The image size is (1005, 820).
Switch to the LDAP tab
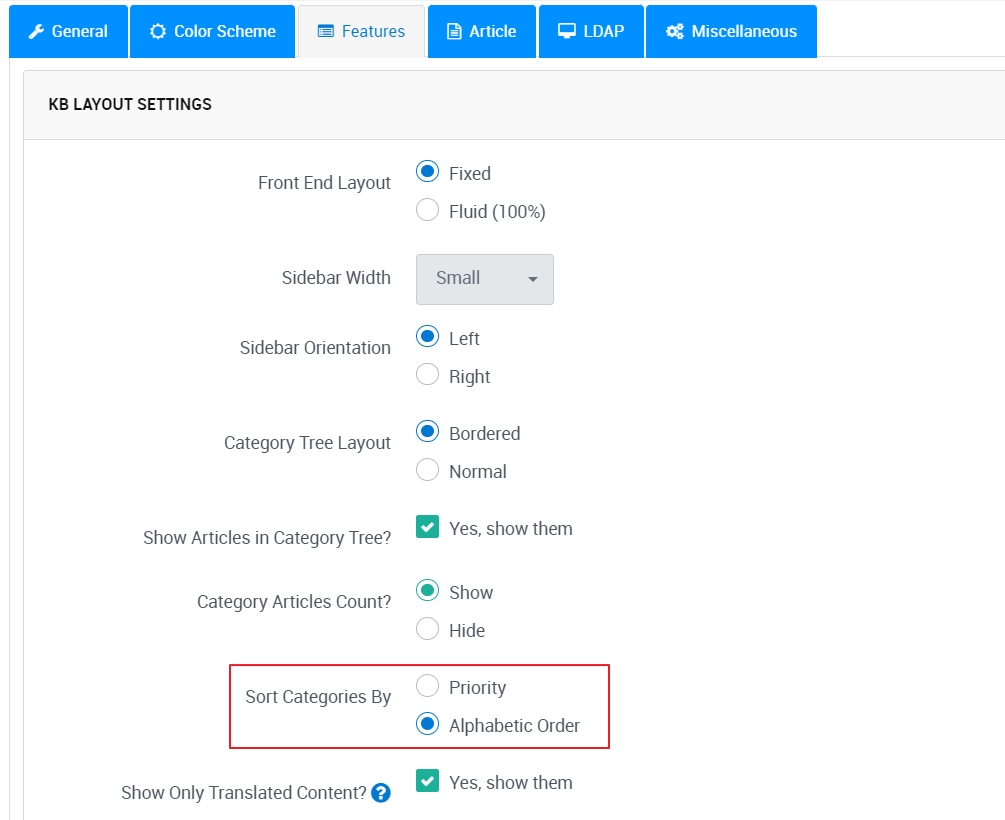click(590, 31)
